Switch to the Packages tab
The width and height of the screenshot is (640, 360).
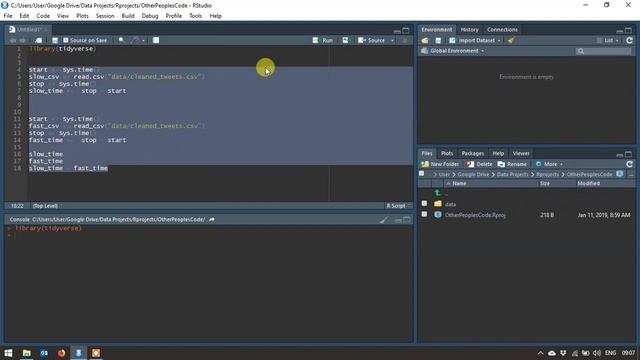(472, 153)
